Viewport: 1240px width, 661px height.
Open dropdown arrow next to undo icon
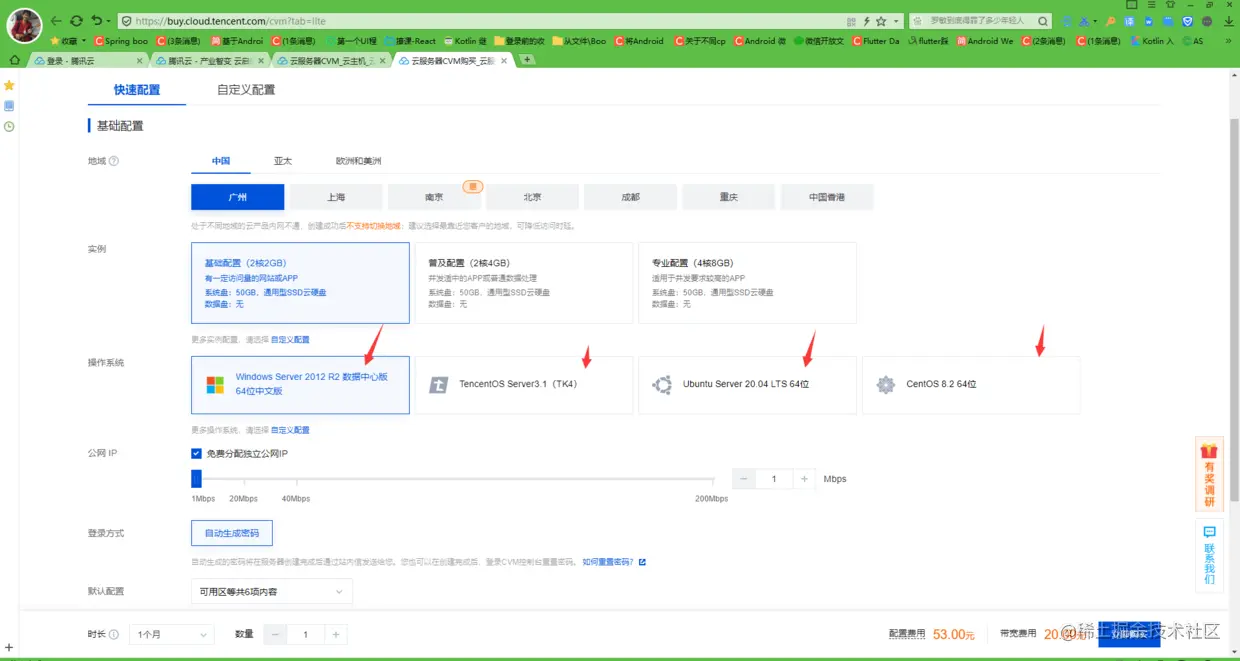(107, 21)
